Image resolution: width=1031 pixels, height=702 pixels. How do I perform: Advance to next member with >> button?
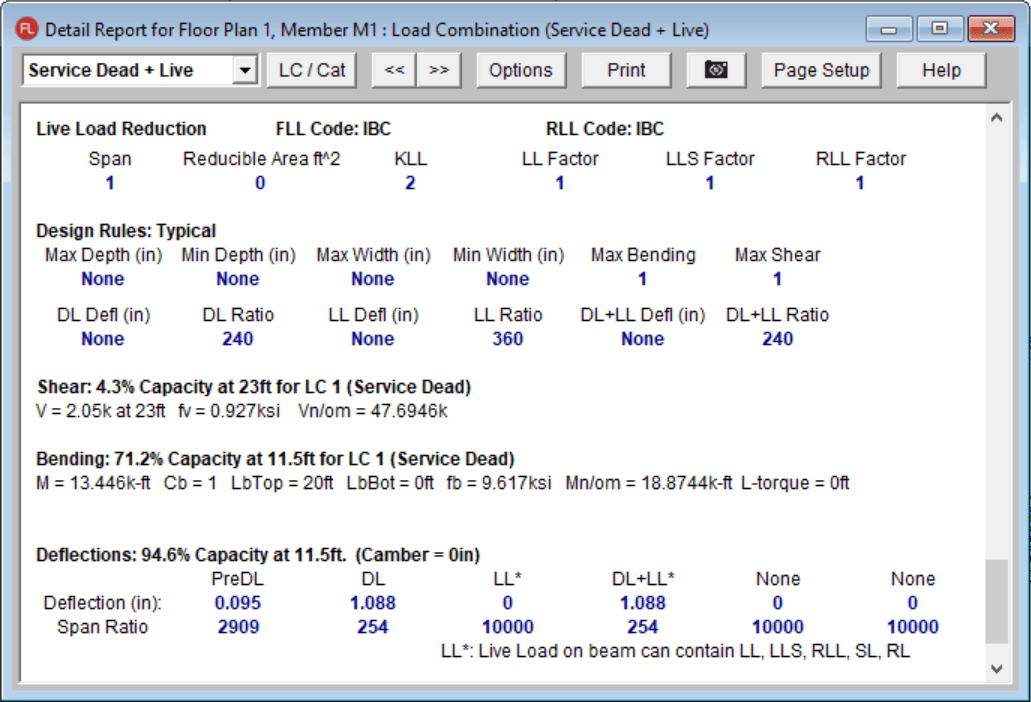438,70
